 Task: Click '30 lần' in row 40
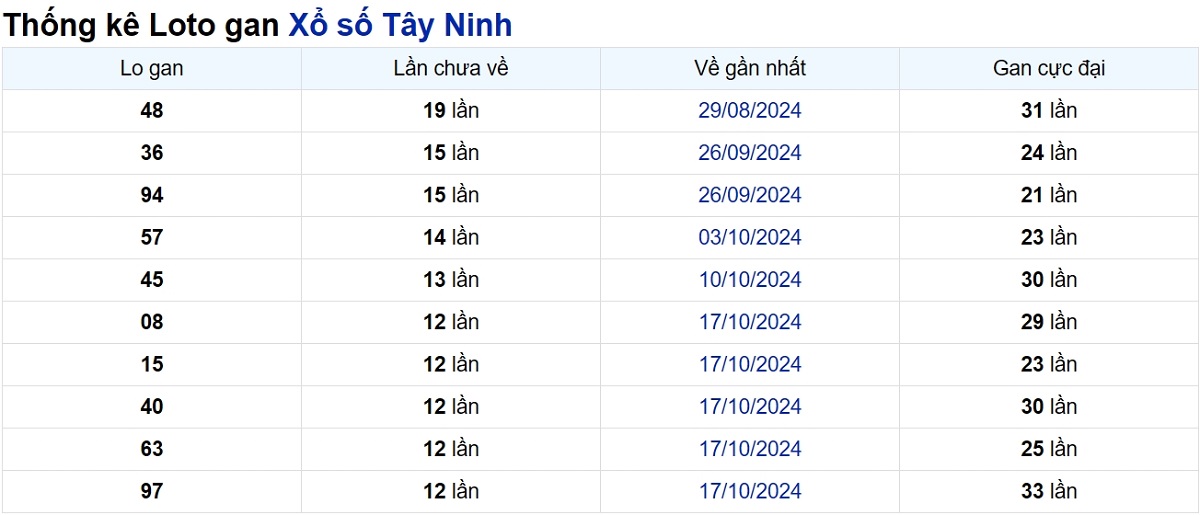click(x=1049, y=407)
